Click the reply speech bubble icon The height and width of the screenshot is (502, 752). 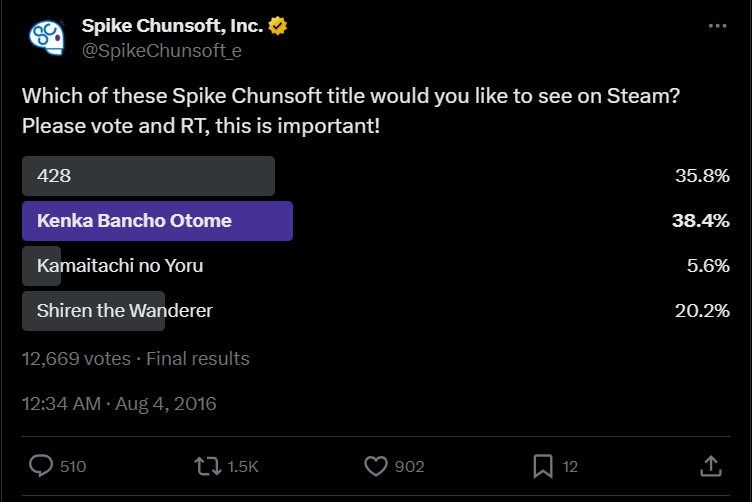coord(41,466)
